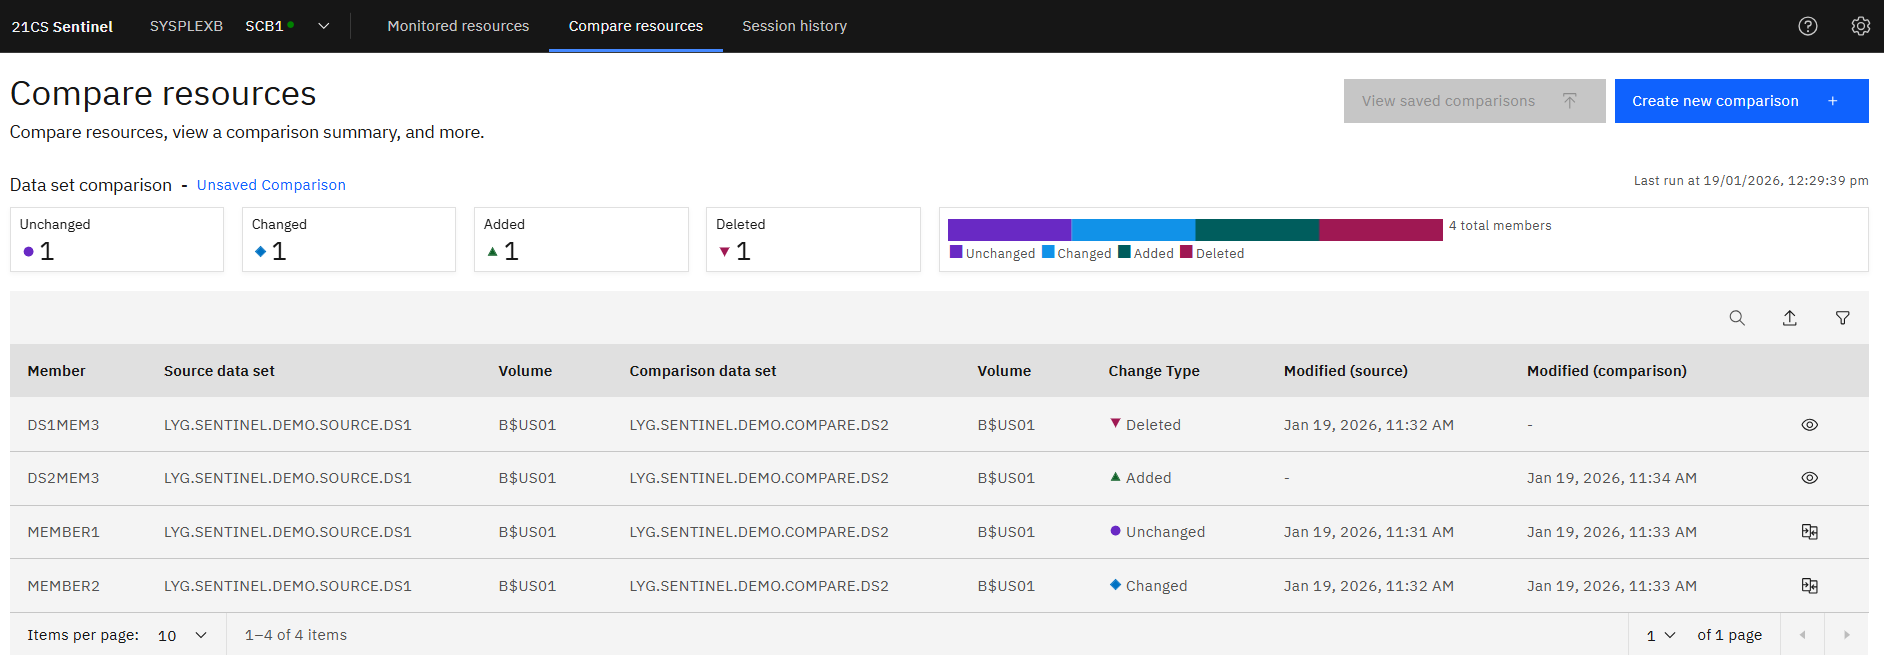Open the page number selector dropdown
1884x655 pixels.
pos(1660,635)
